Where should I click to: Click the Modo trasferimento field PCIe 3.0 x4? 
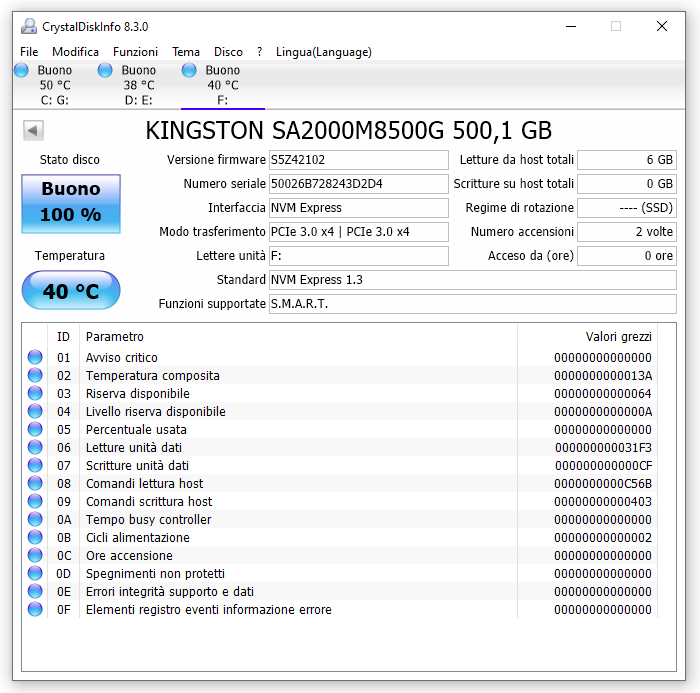(358, 232)
